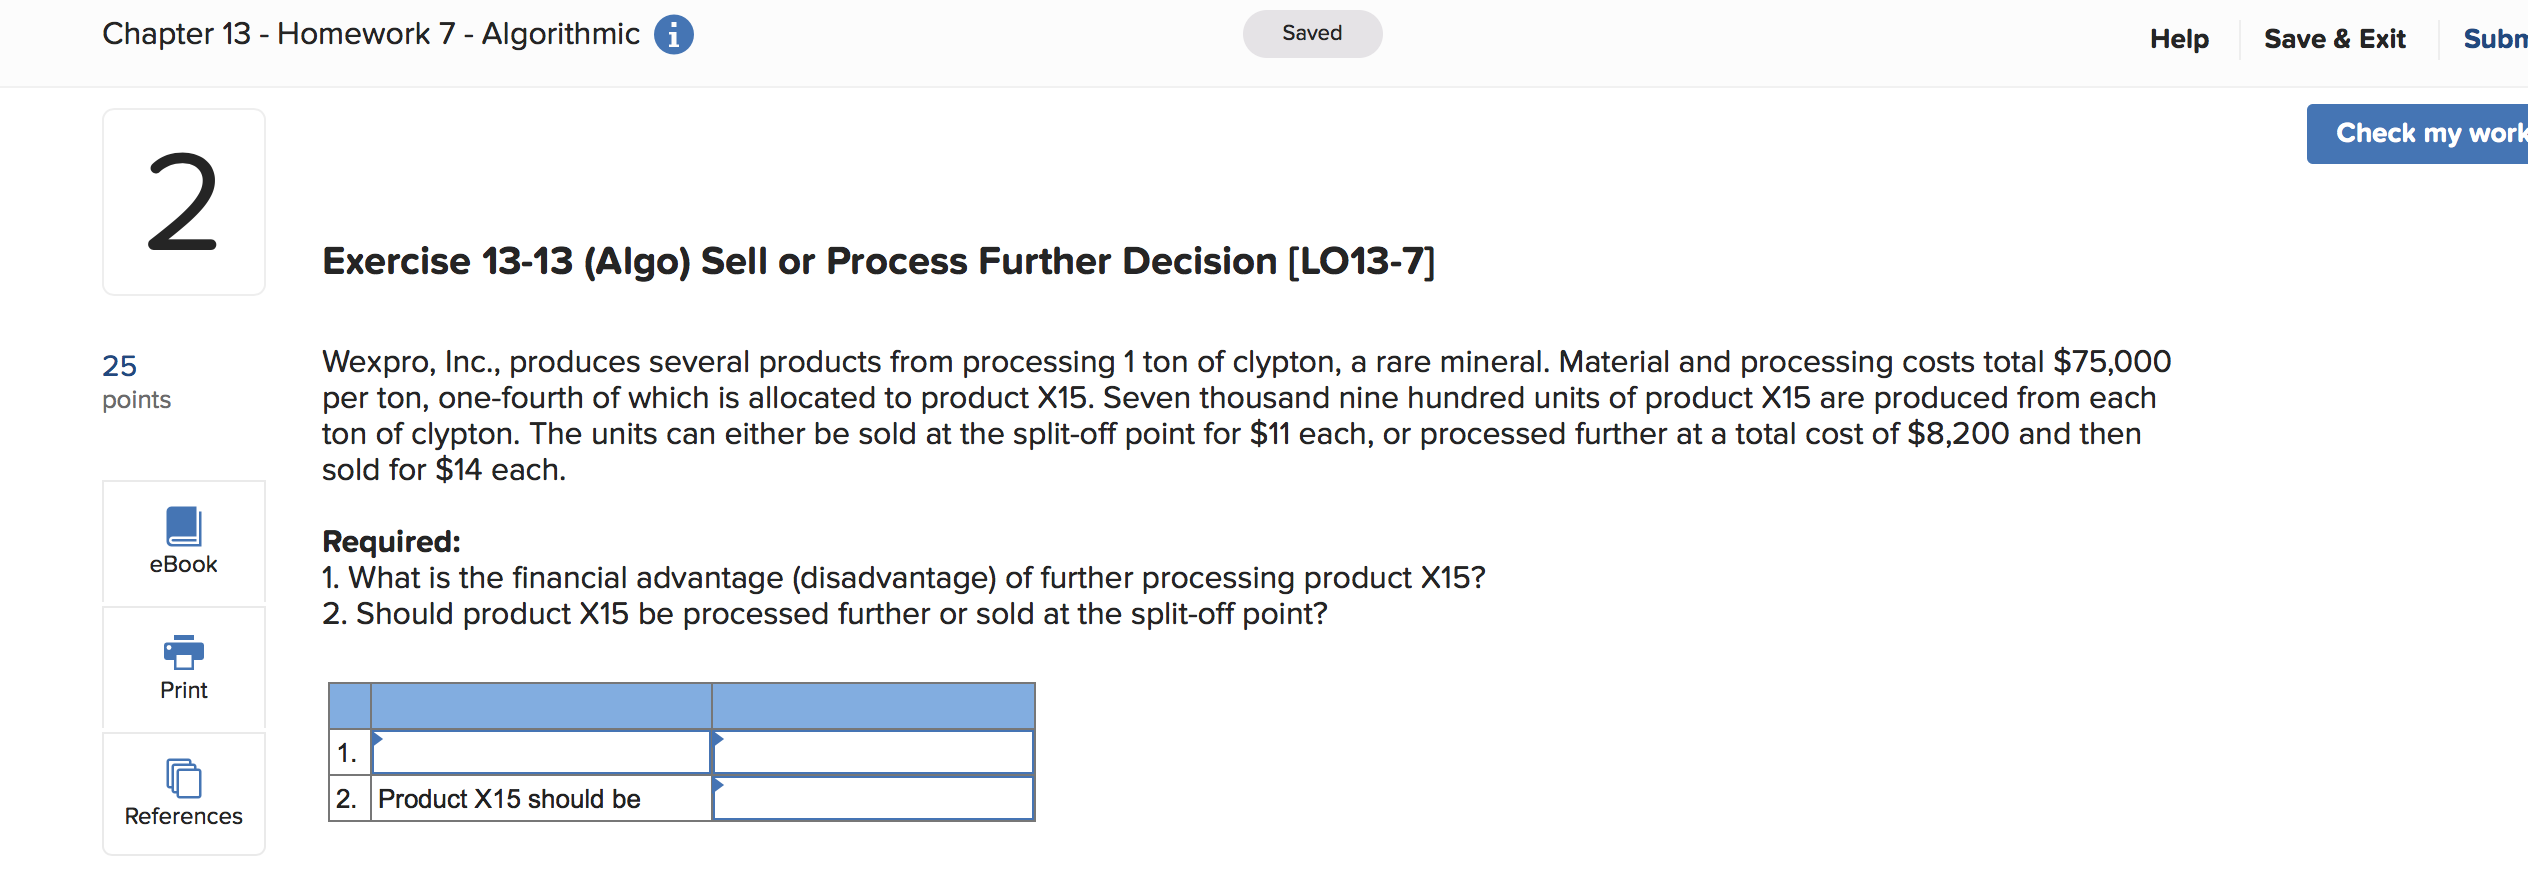The width and height of the screenshot is (2528, 872).
Task: Click the Submit button at top right
Action: [x=2495, y=39]
